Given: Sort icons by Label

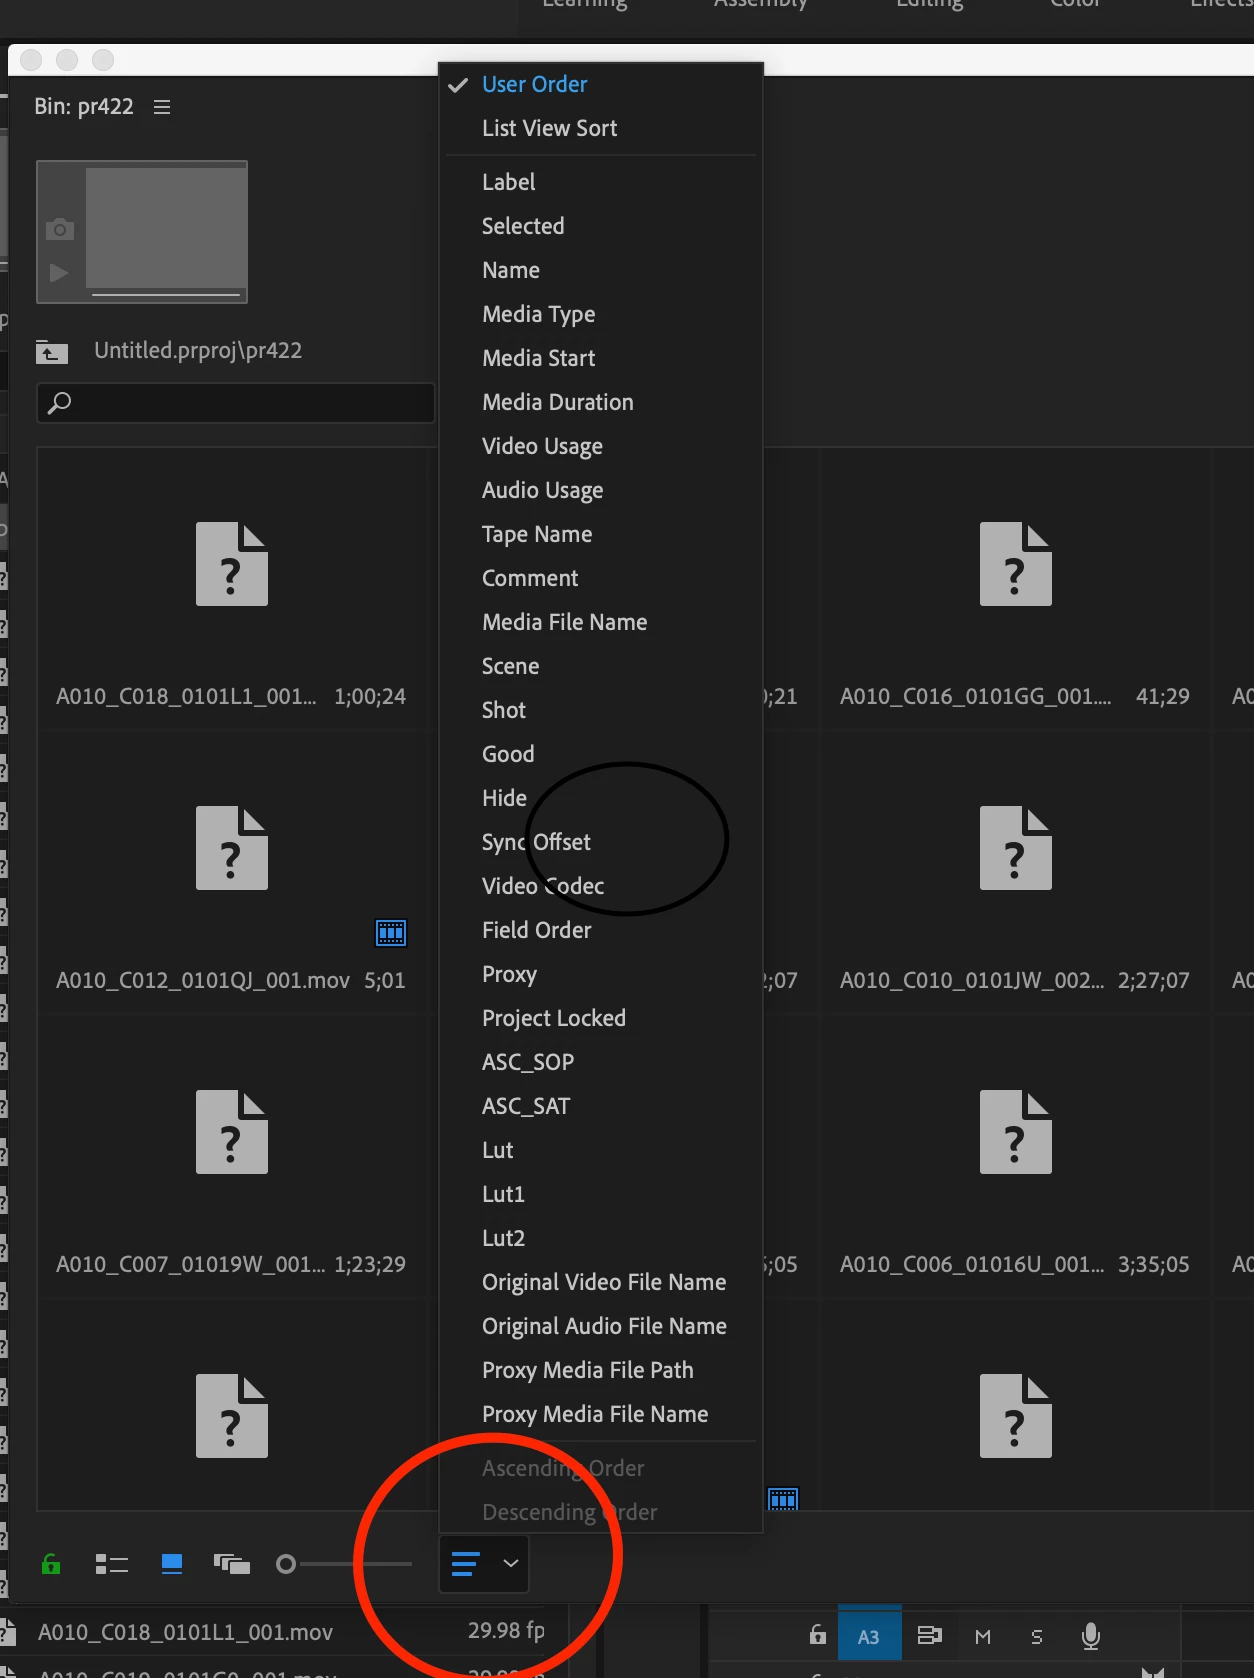Looking at the screenshot, I should 600,183.
